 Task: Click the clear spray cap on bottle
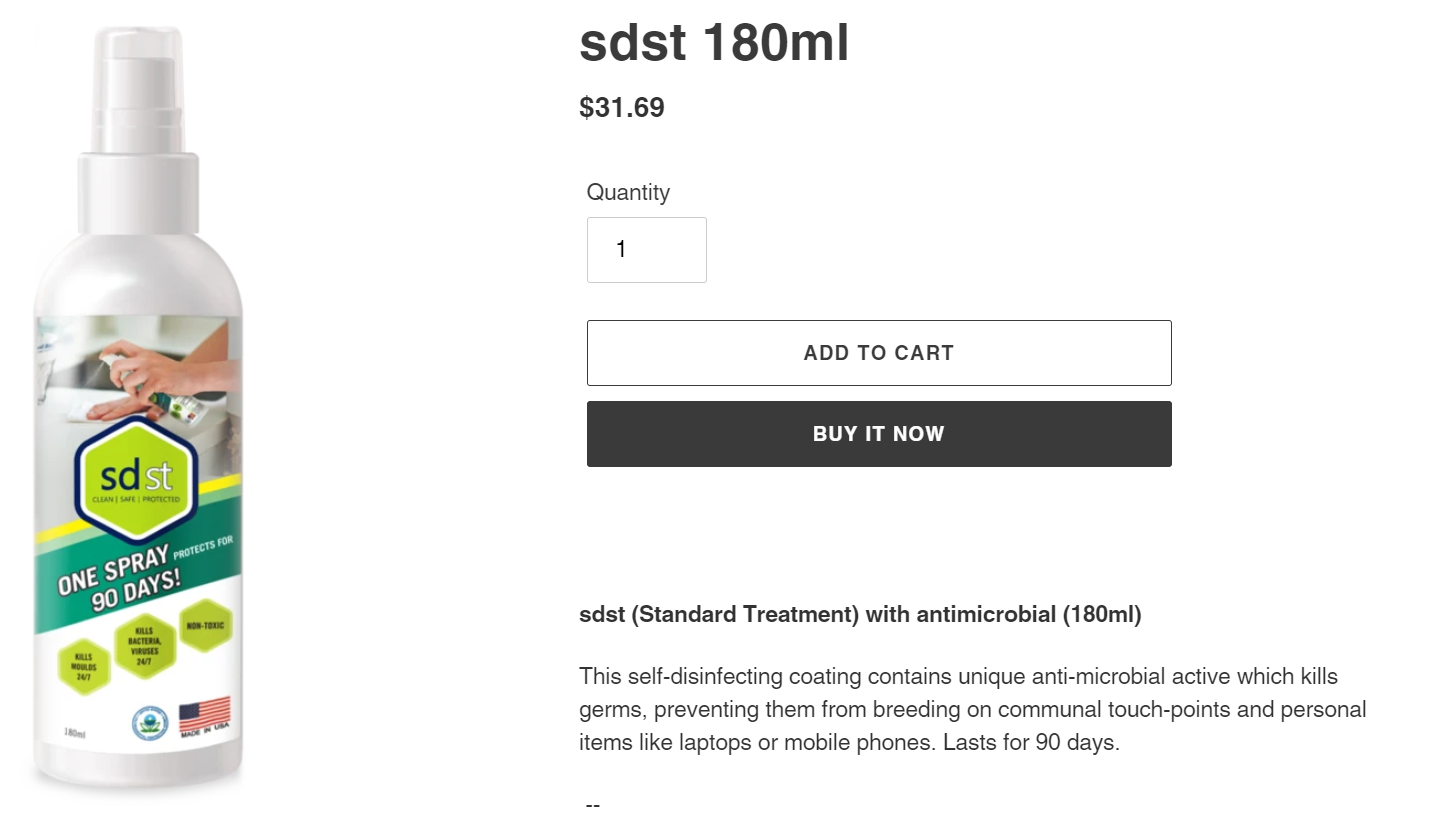pos(137,90)
